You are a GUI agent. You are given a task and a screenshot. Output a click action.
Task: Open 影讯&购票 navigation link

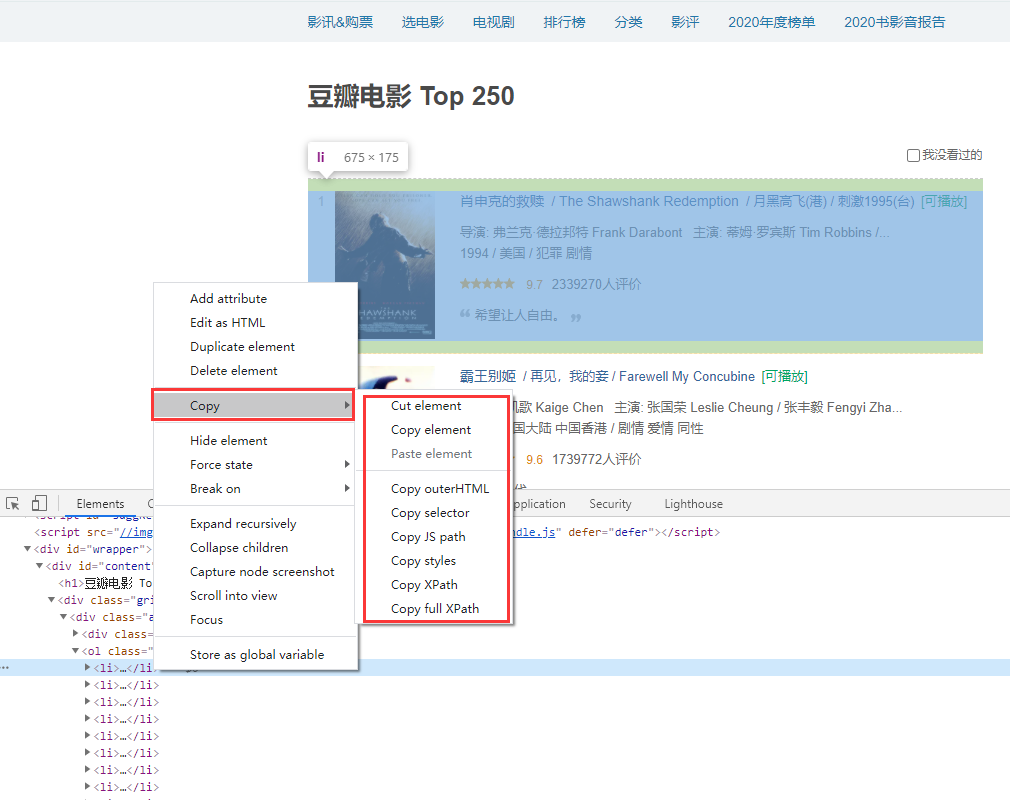(x=340, y=22)
